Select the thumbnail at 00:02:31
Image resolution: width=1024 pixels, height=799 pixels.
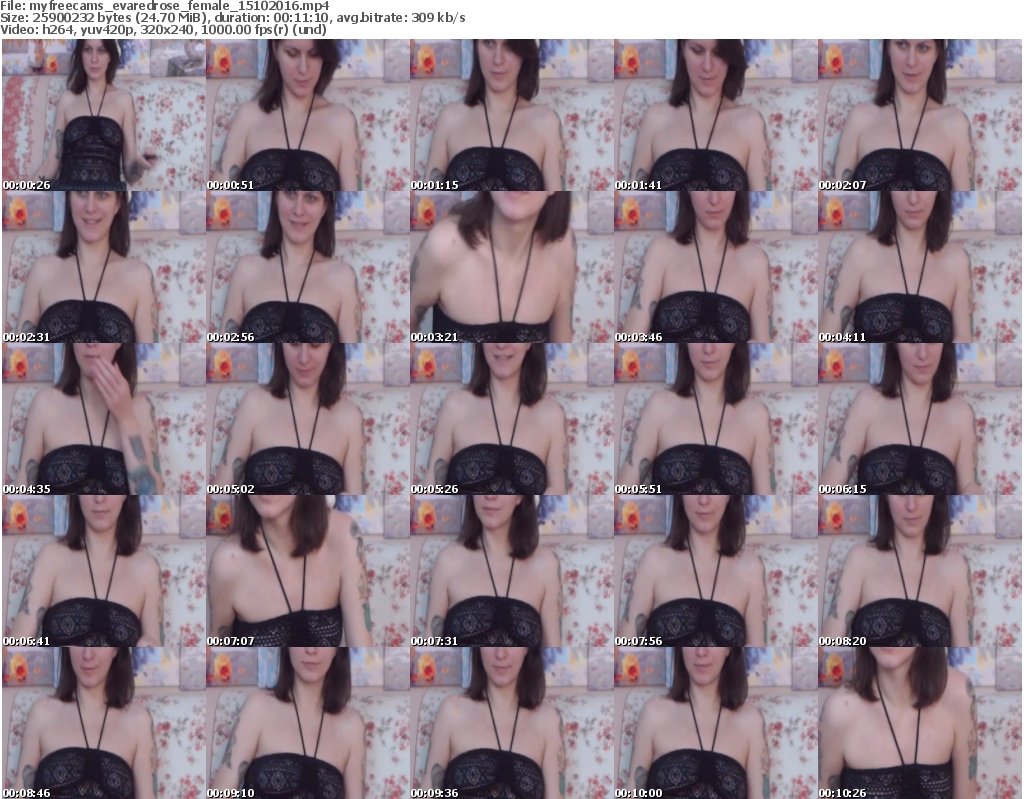coord(103,267)
